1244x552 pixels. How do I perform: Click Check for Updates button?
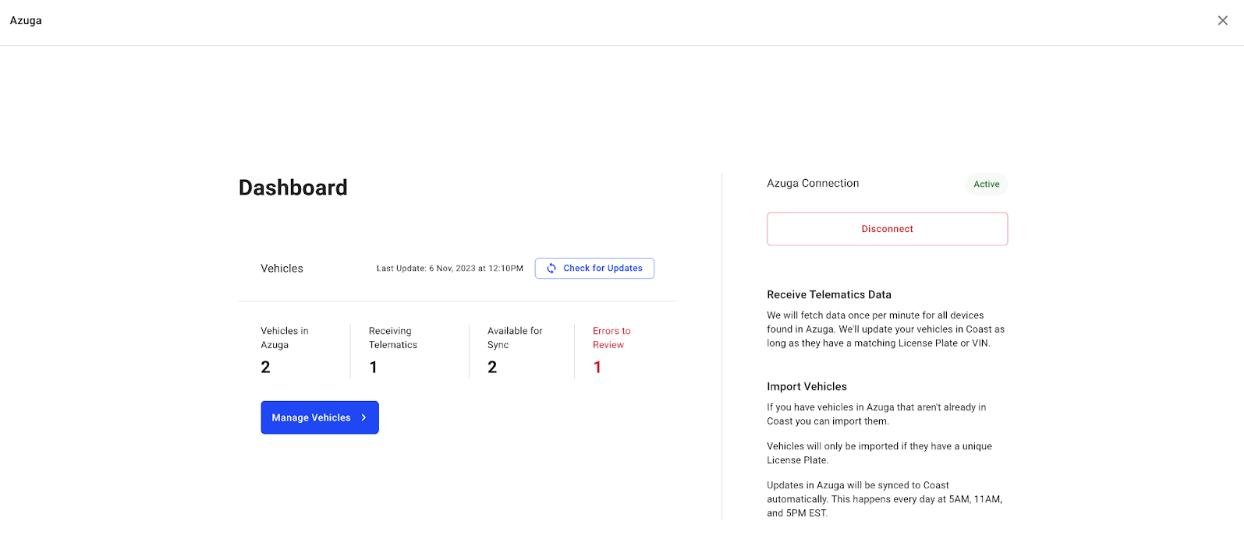point(595,268)
